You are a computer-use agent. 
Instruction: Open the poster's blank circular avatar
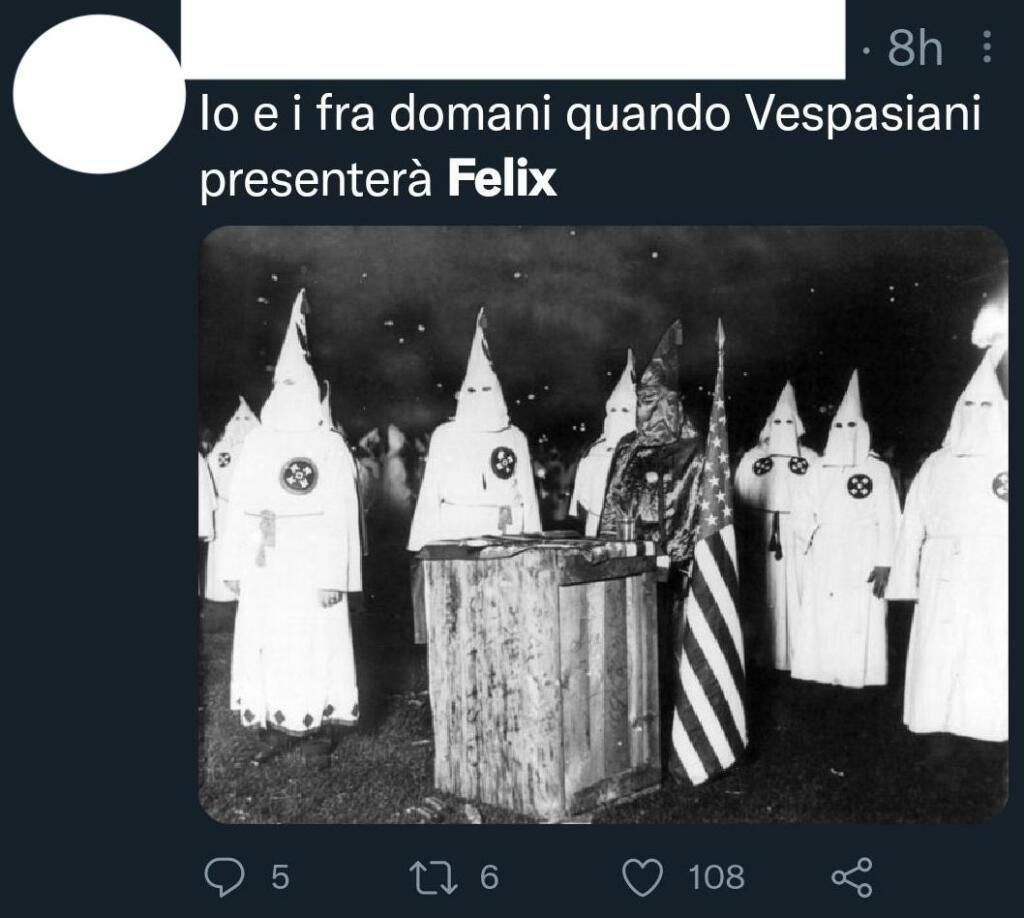97,94
